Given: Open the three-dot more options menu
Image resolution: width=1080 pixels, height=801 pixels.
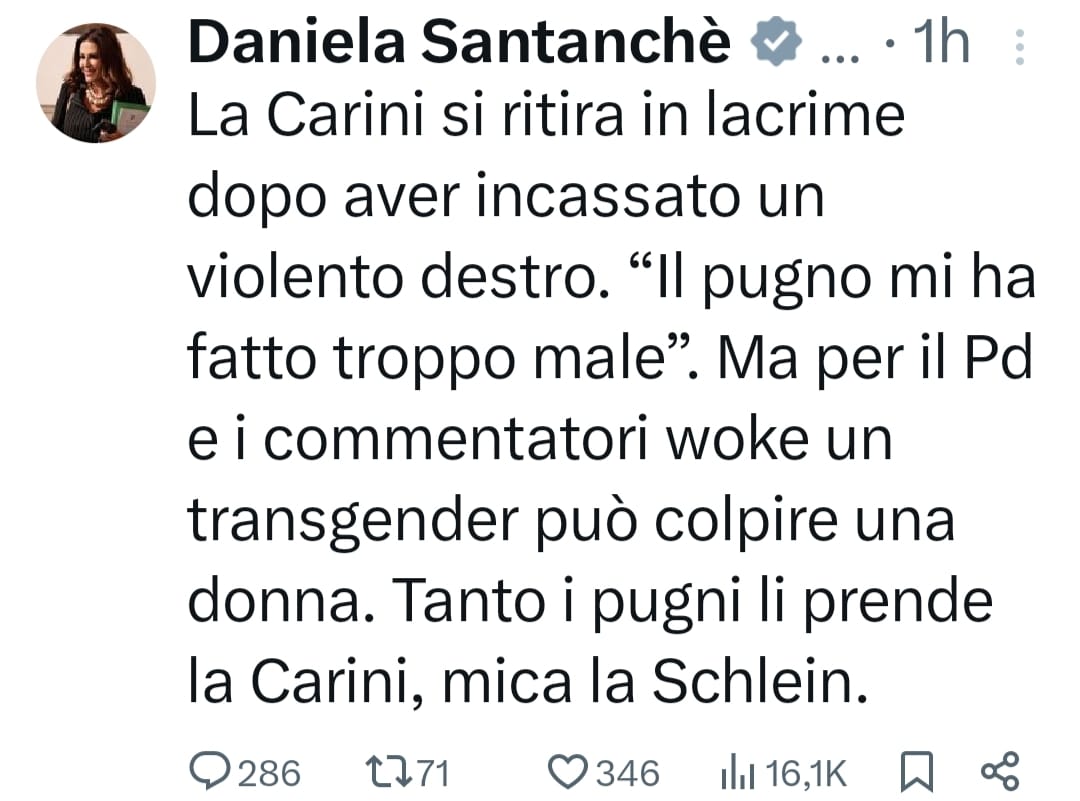Looking at the screenshot, I should tap(1018, 46).
